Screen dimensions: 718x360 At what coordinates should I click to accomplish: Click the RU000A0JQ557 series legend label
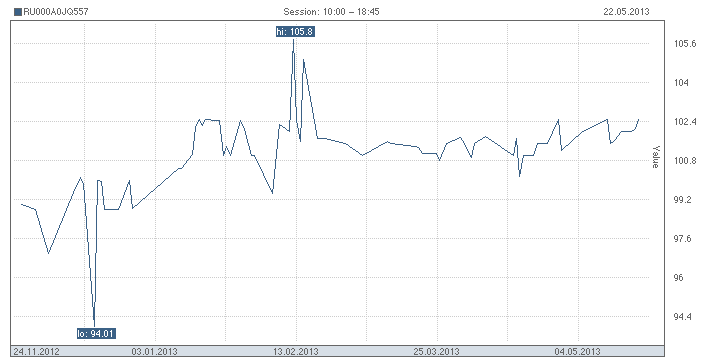(x=55, y=12)
